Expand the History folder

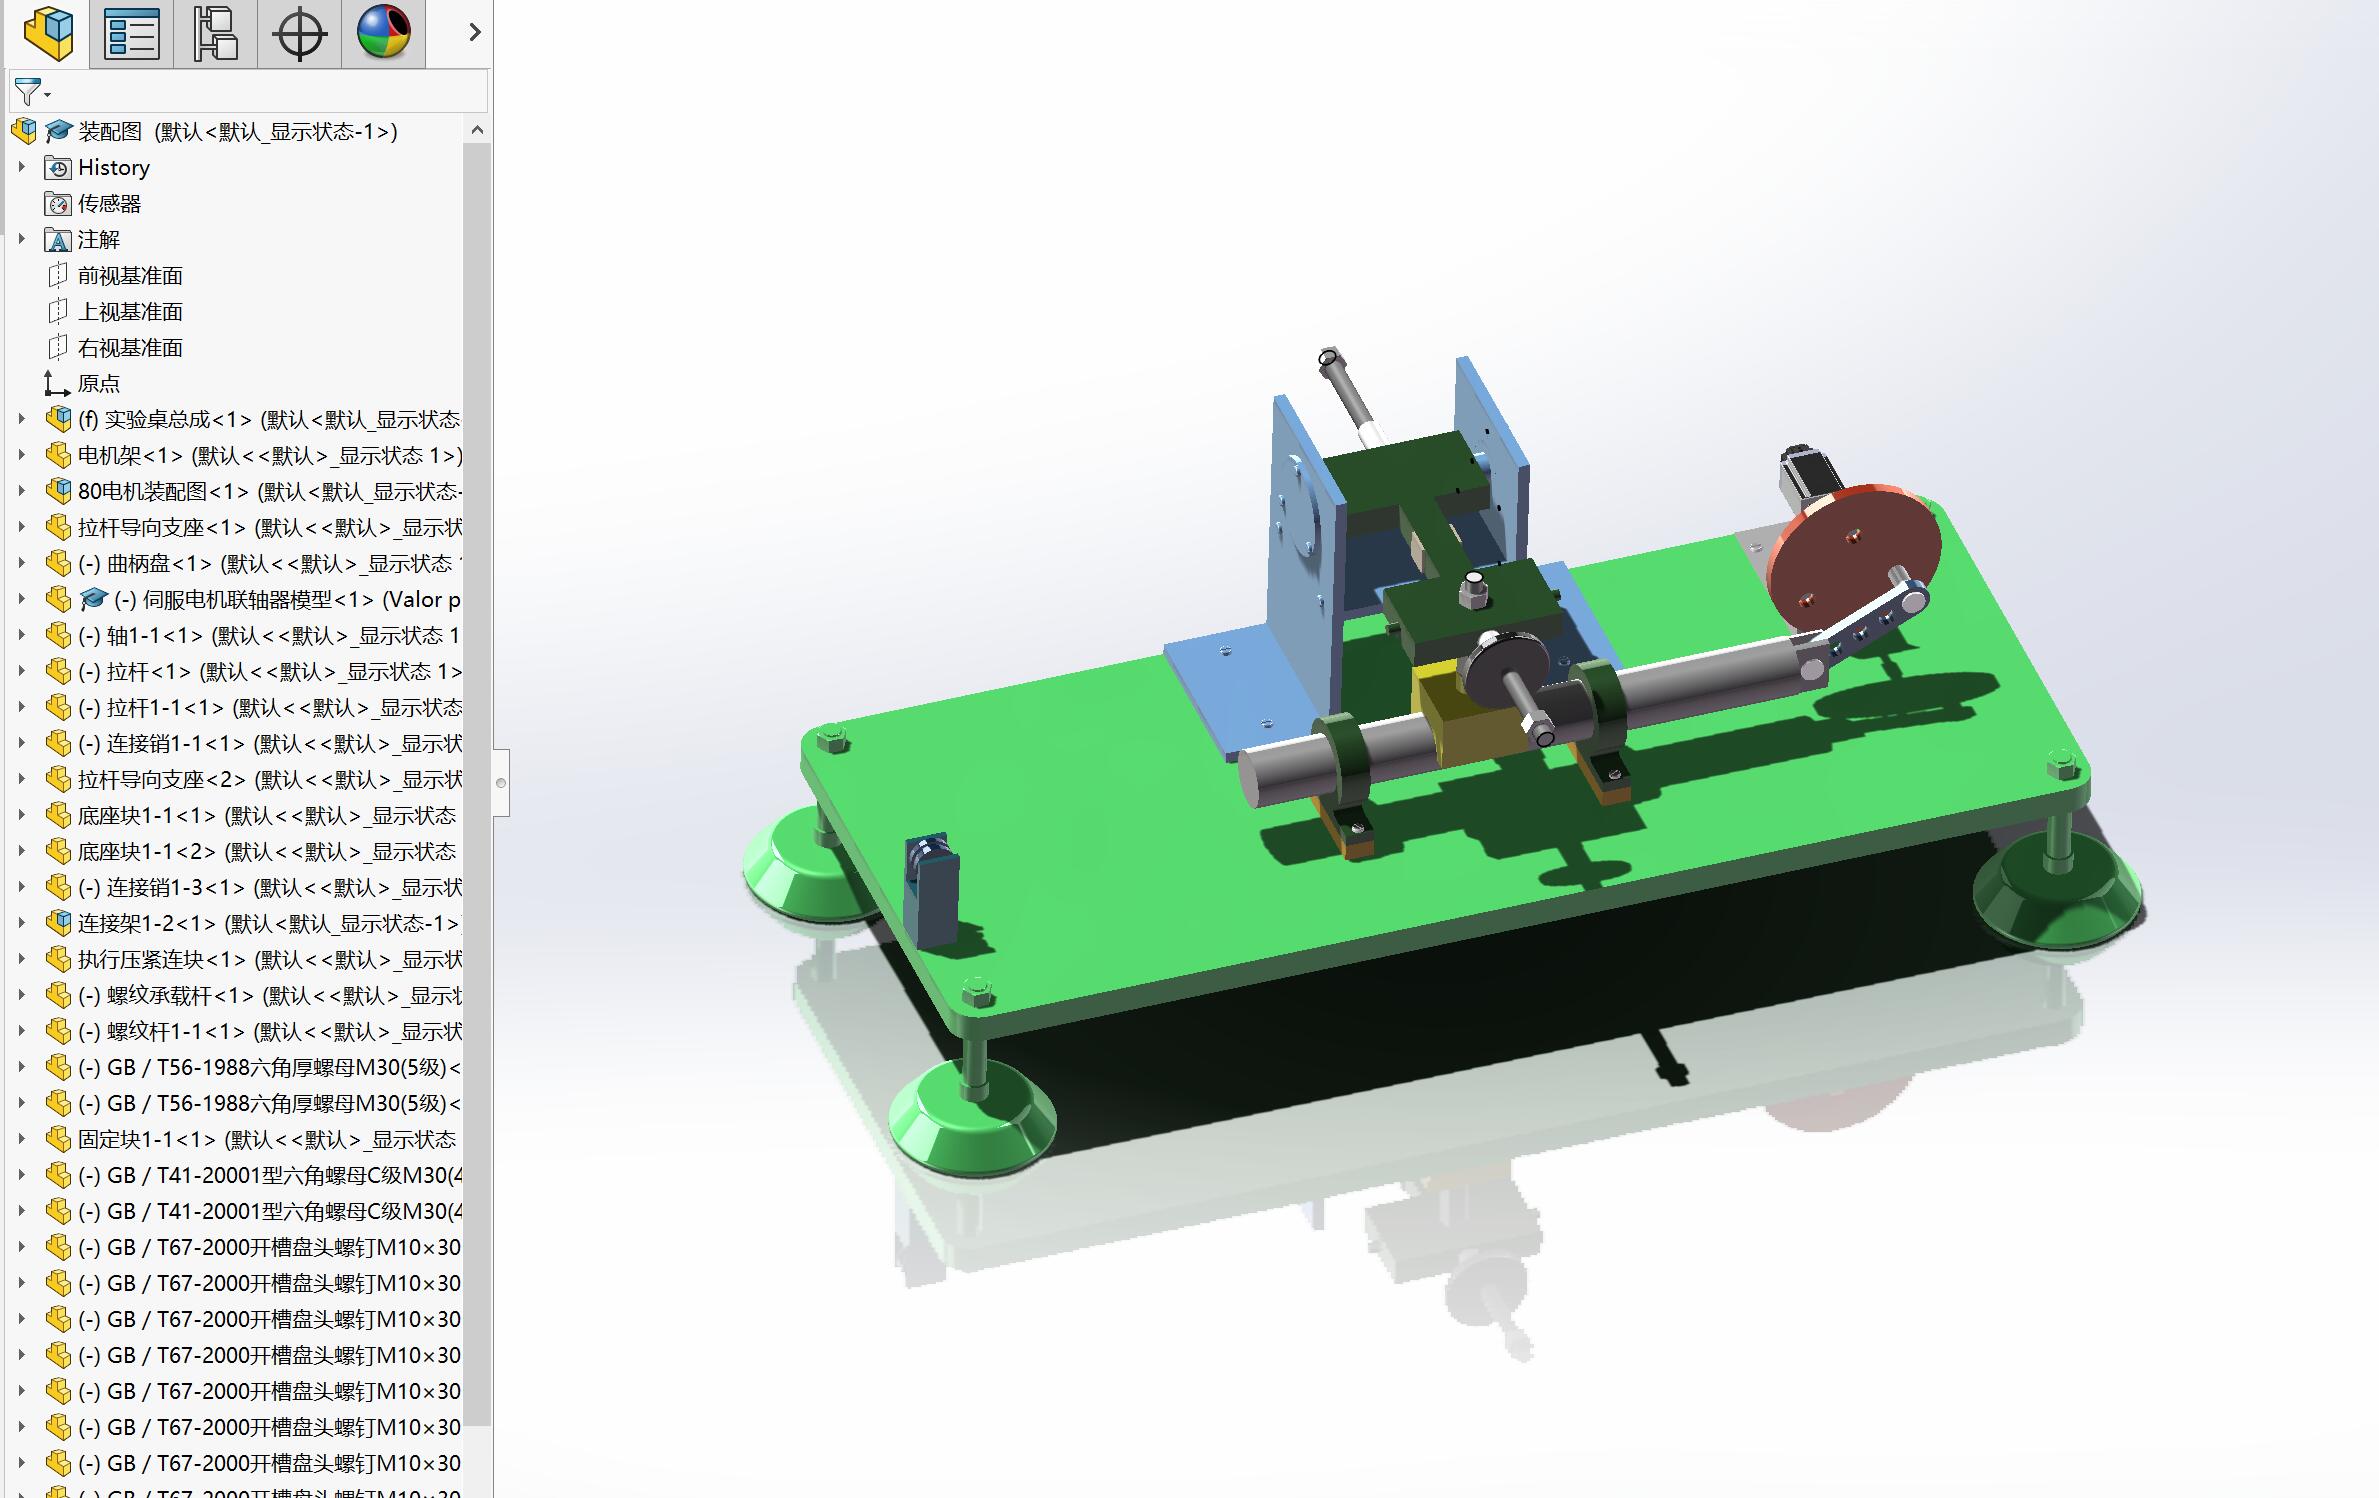pyautogui.click(x=21, y=167)
